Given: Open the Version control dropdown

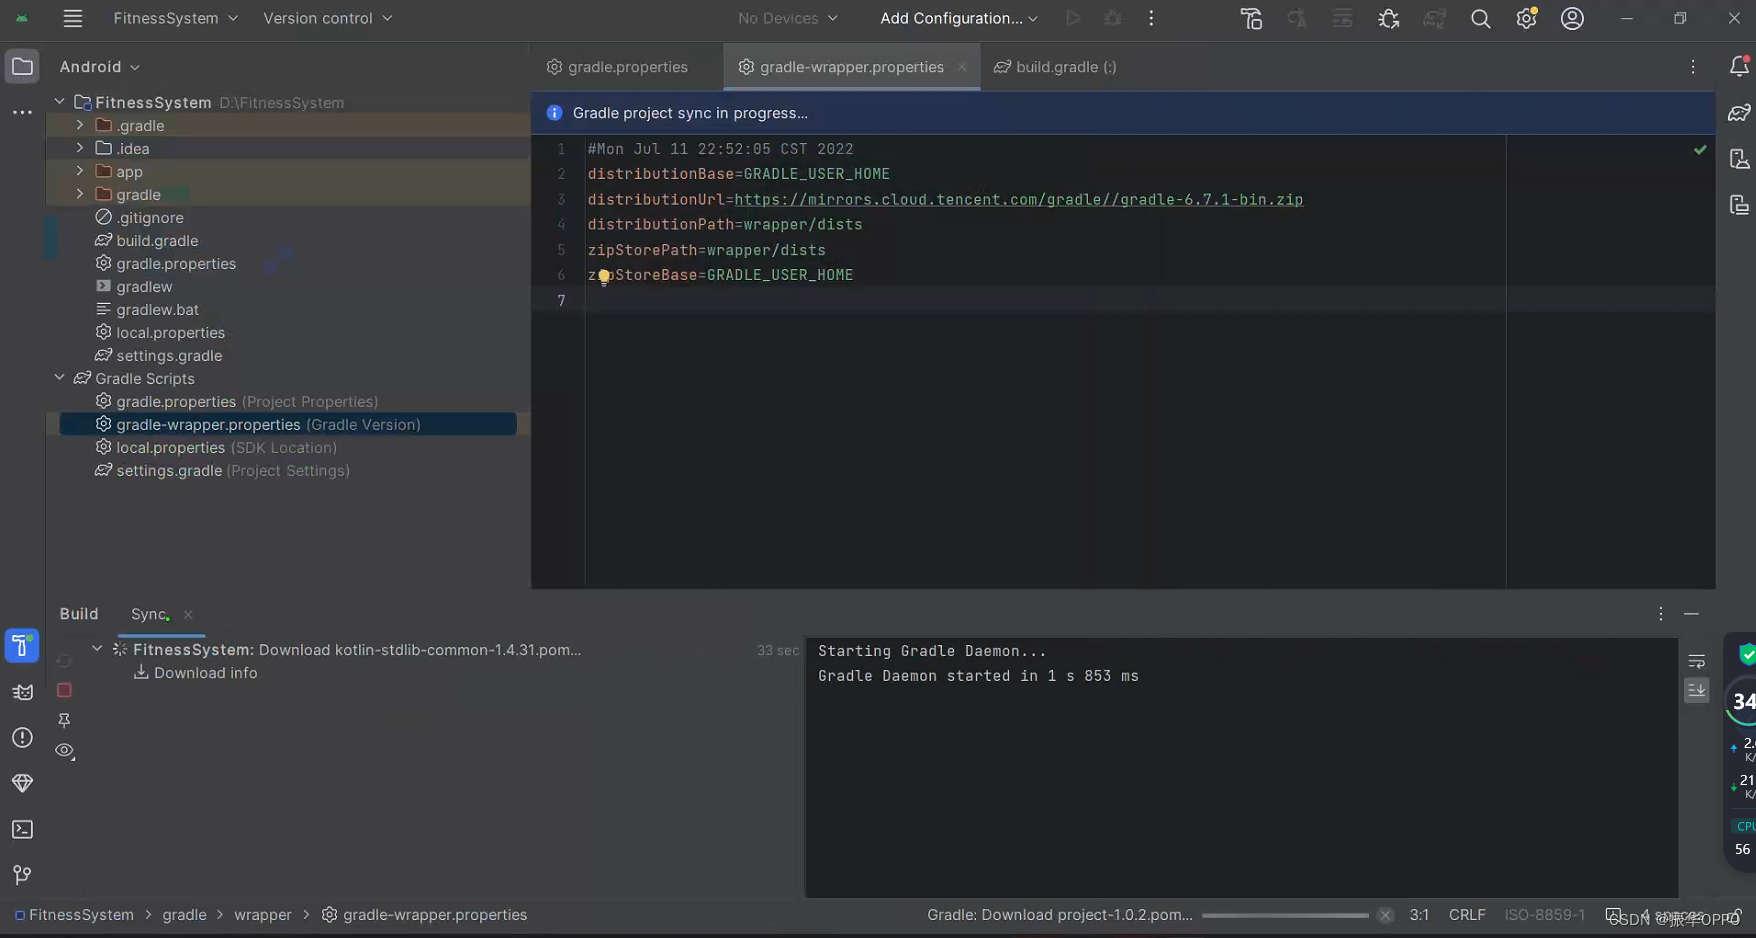Looking at the screenshot, I should click(327, 18).
